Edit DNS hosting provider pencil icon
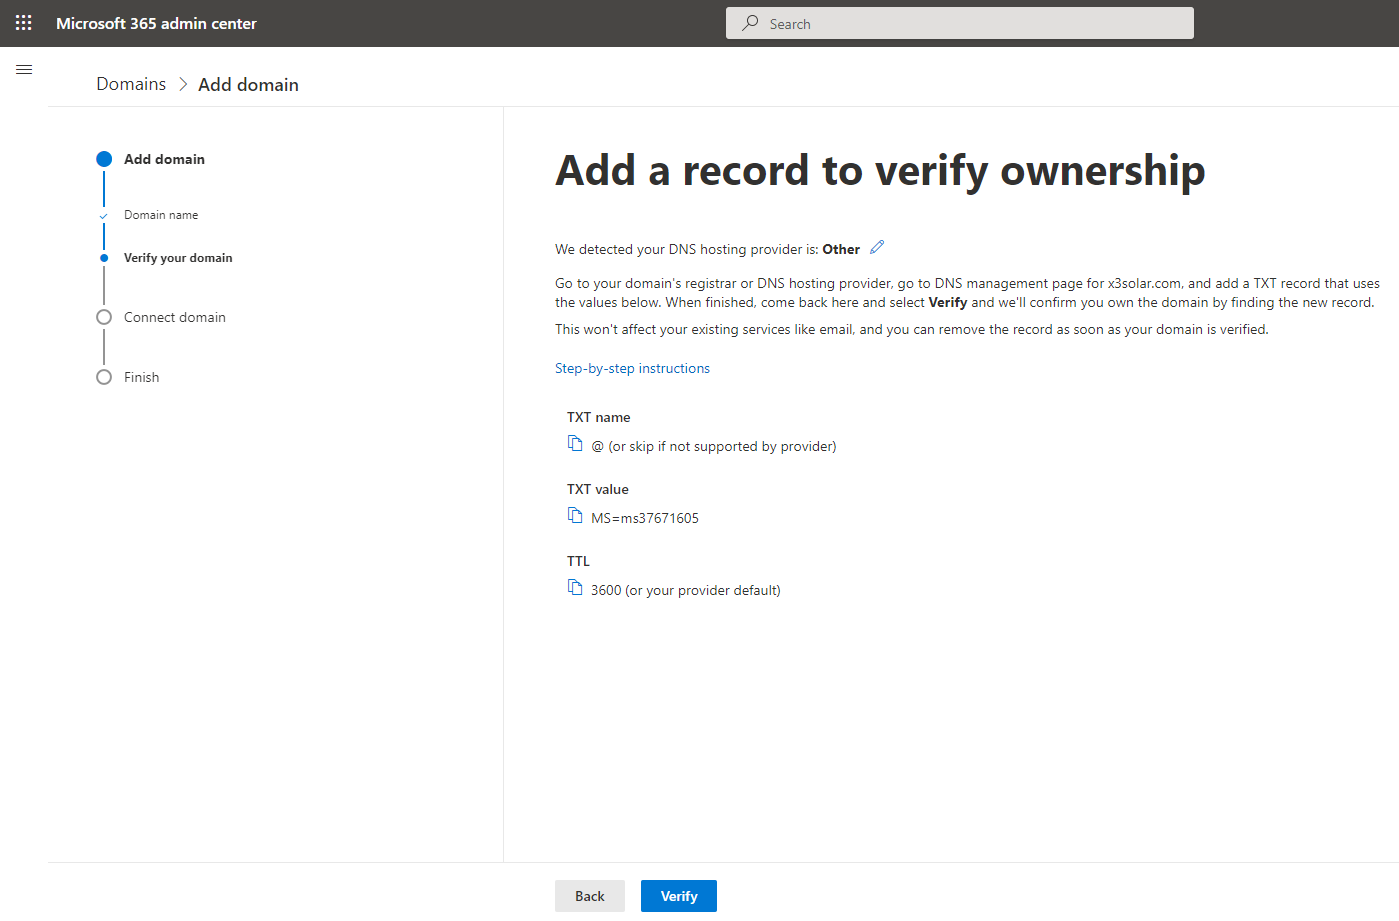 click(877, 247)
